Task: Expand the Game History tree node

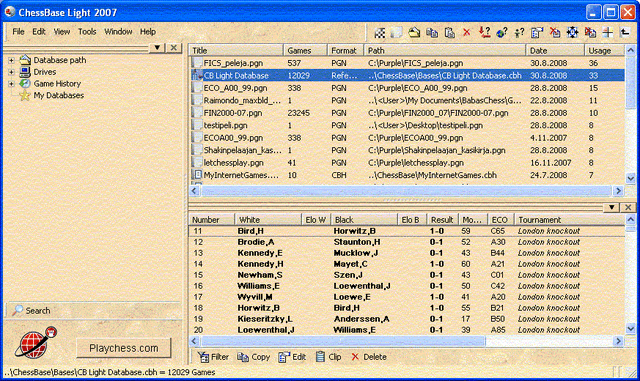Action: tap(11, 84)
